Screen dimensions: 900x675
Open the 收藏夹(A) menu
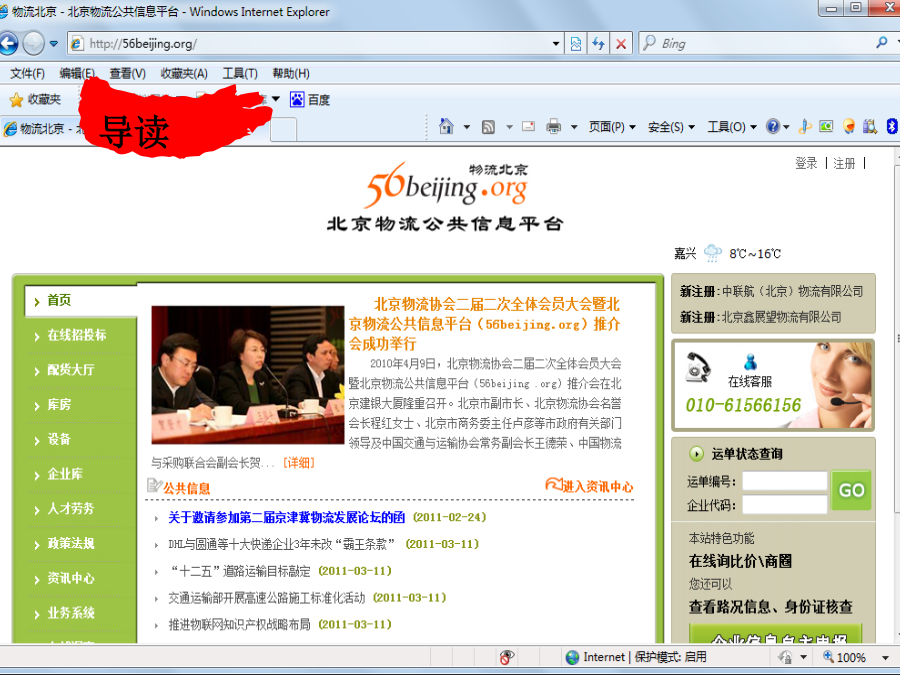coord(184,73)
